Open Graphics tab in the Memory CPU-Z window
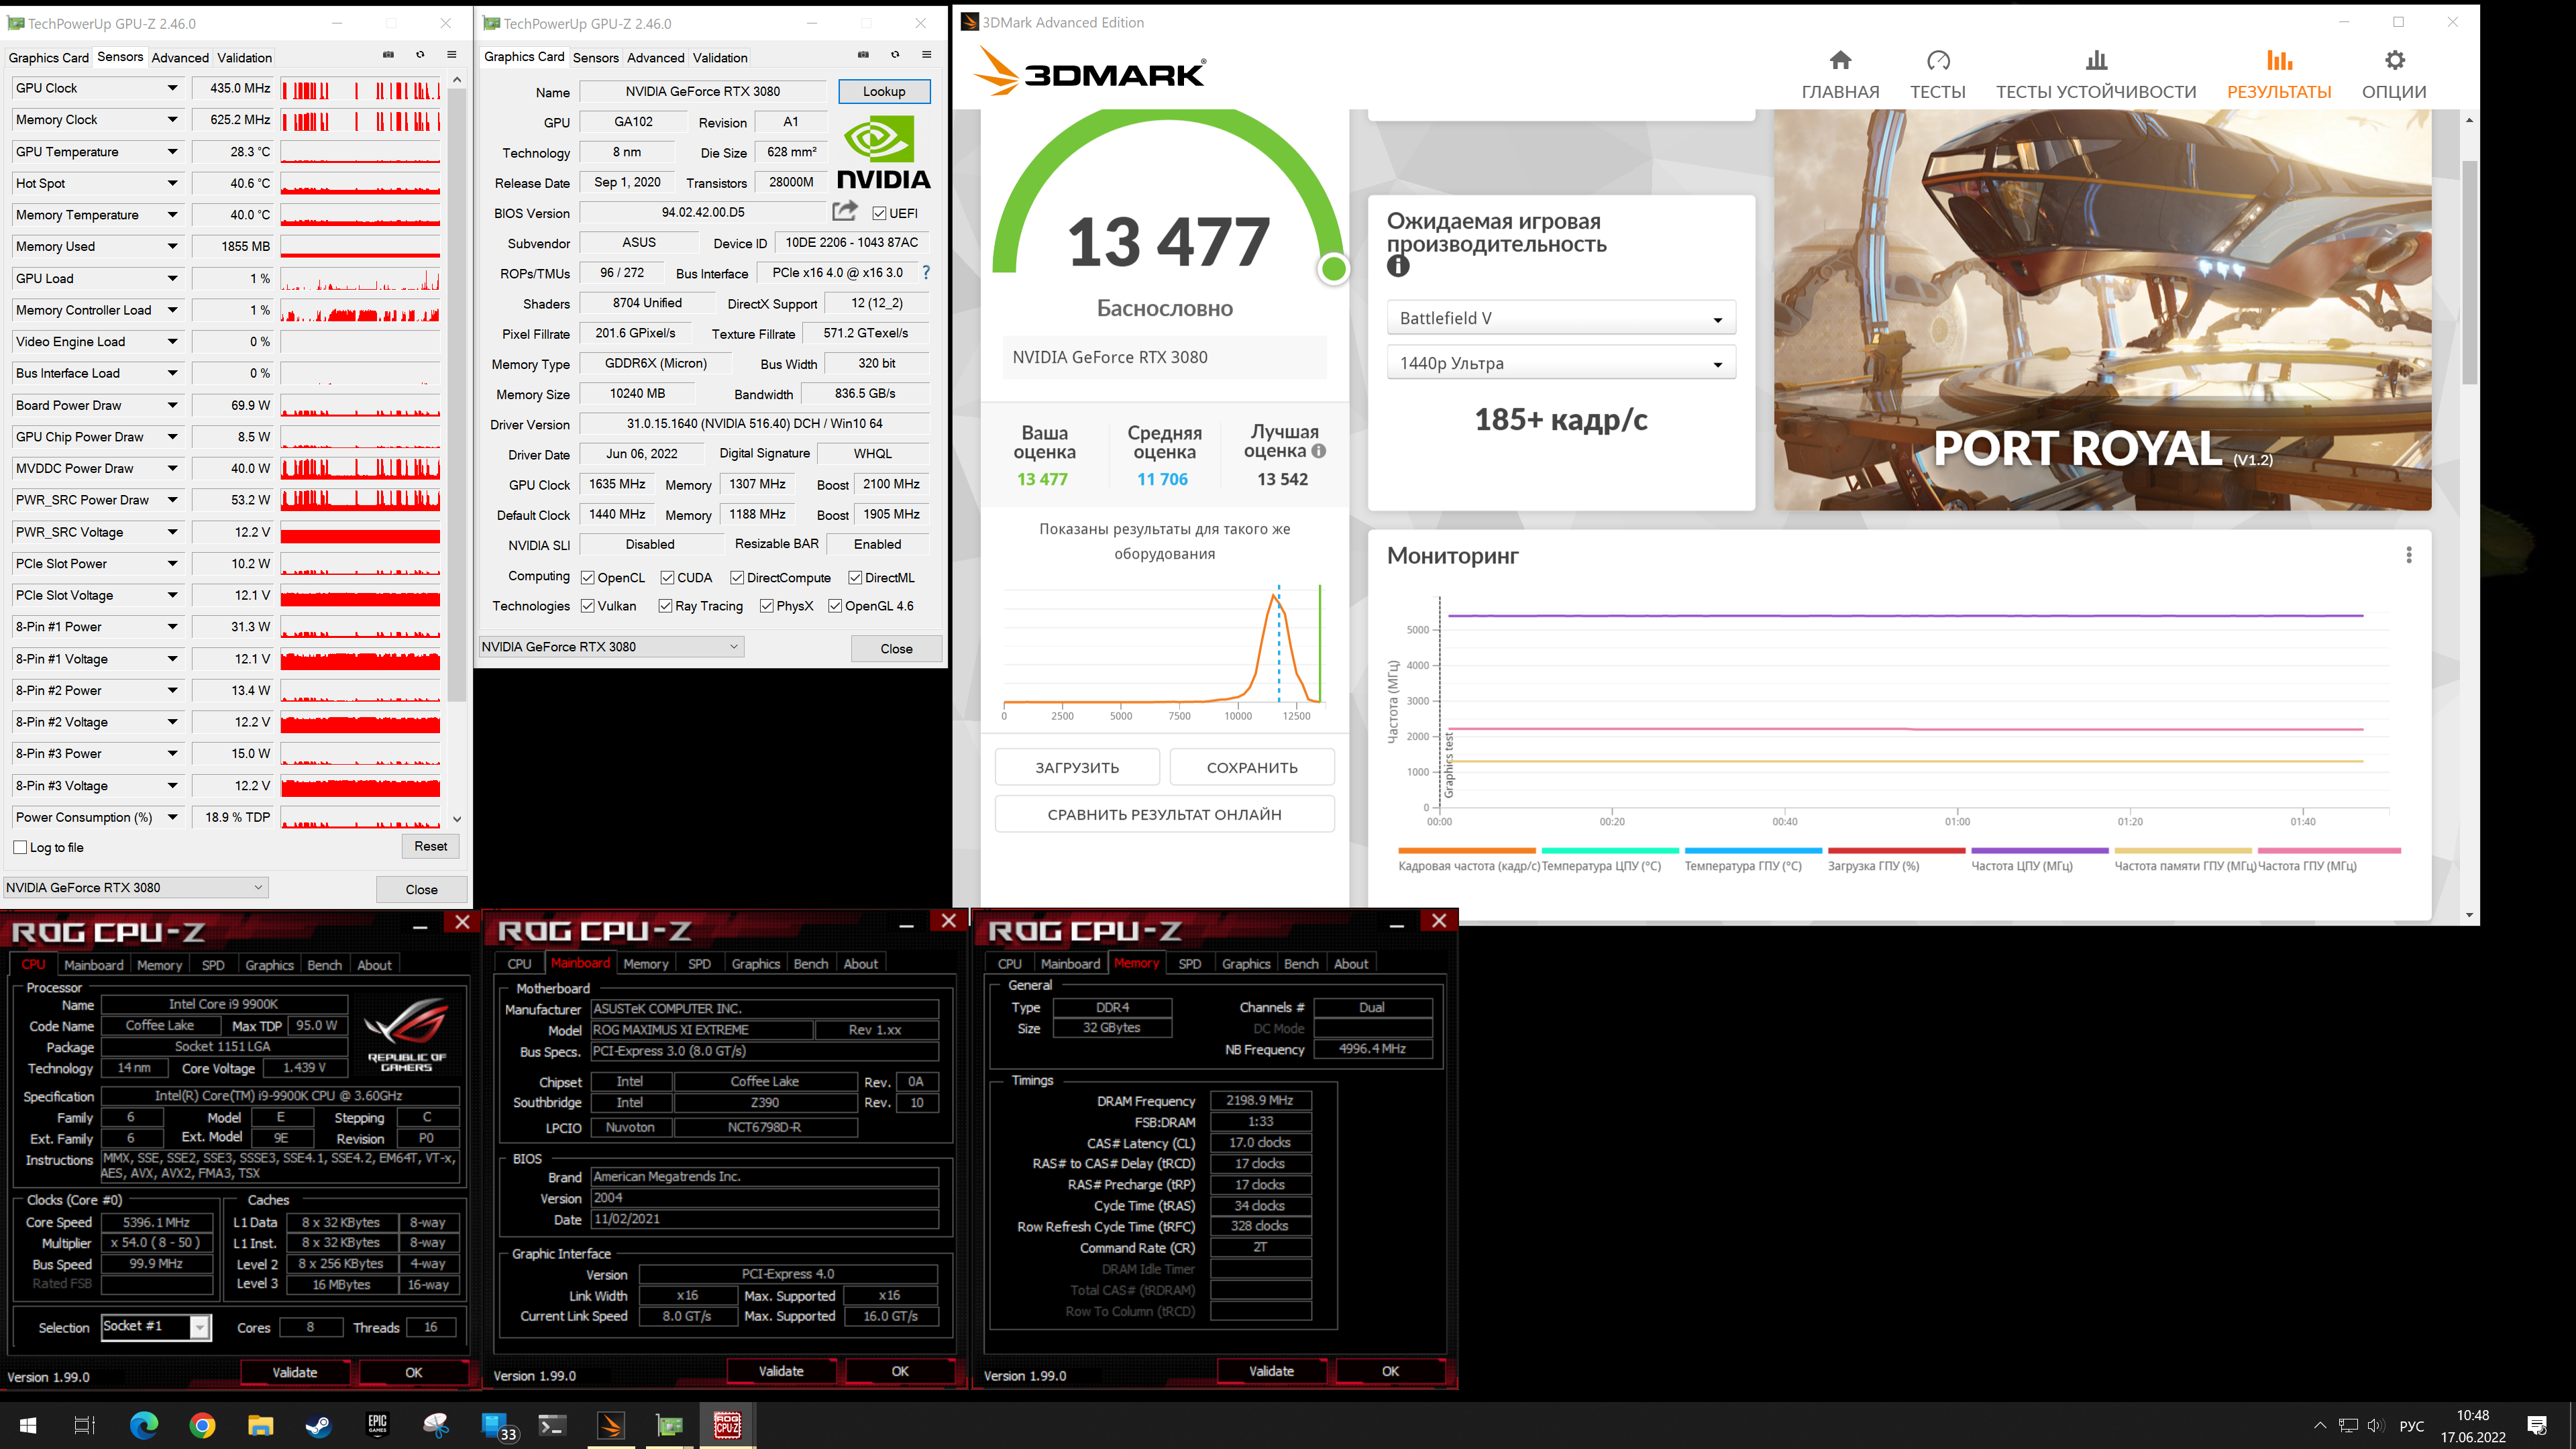 pos(1246,964)
